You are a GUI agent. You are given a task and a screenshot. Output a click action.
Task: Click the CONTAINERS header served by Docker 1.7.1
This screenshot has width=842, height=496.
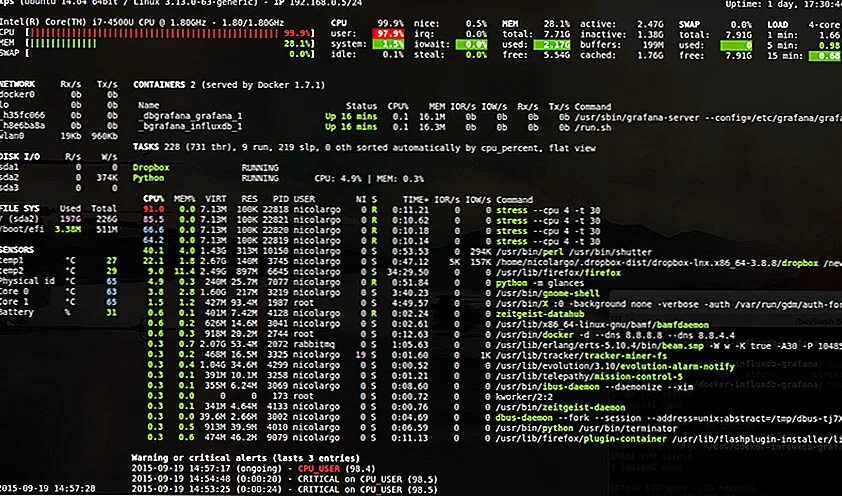(229, 85)
